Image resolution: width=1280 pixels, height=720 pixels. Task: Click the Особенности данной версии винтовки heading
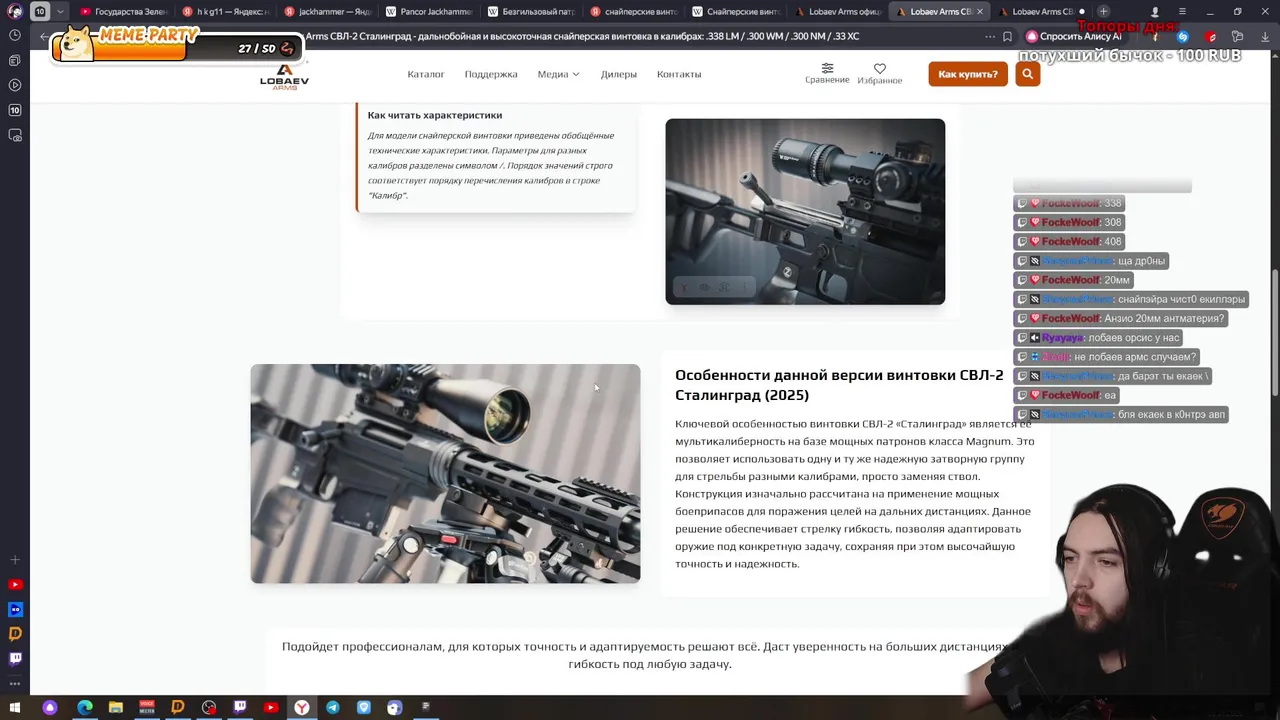coord(839,385)
